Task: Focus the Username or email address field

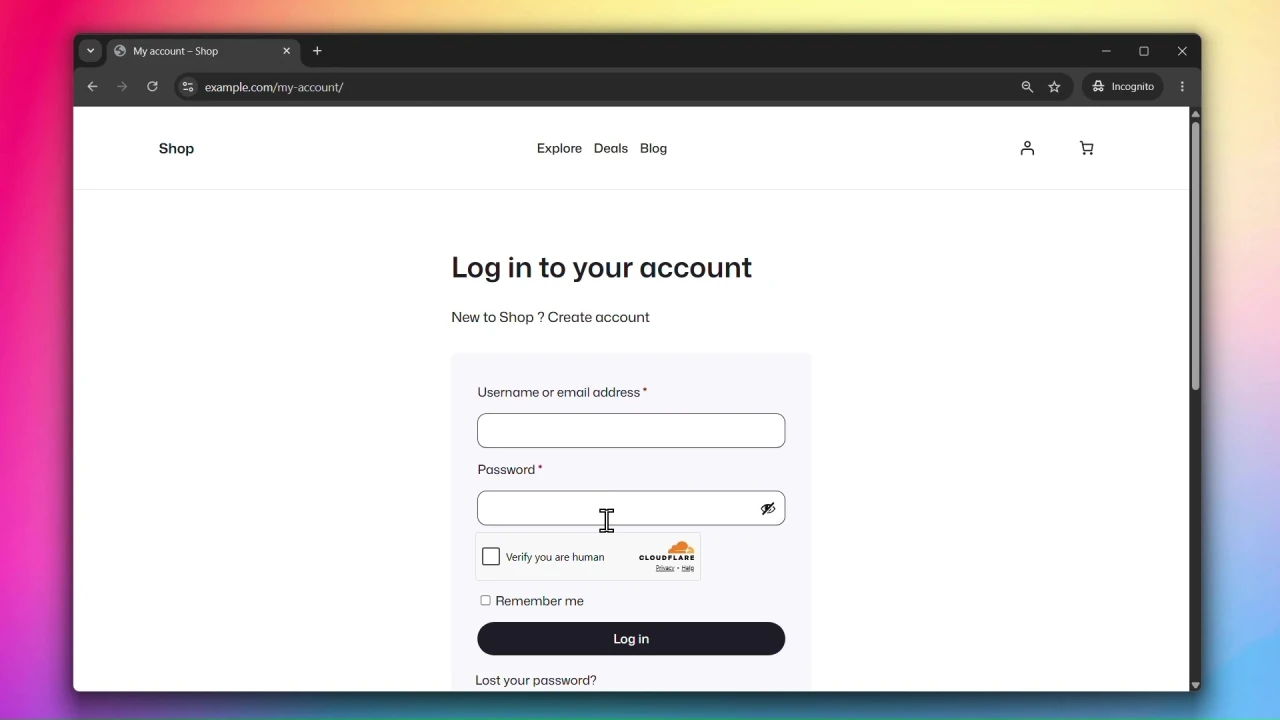Action: coord(631,431)
